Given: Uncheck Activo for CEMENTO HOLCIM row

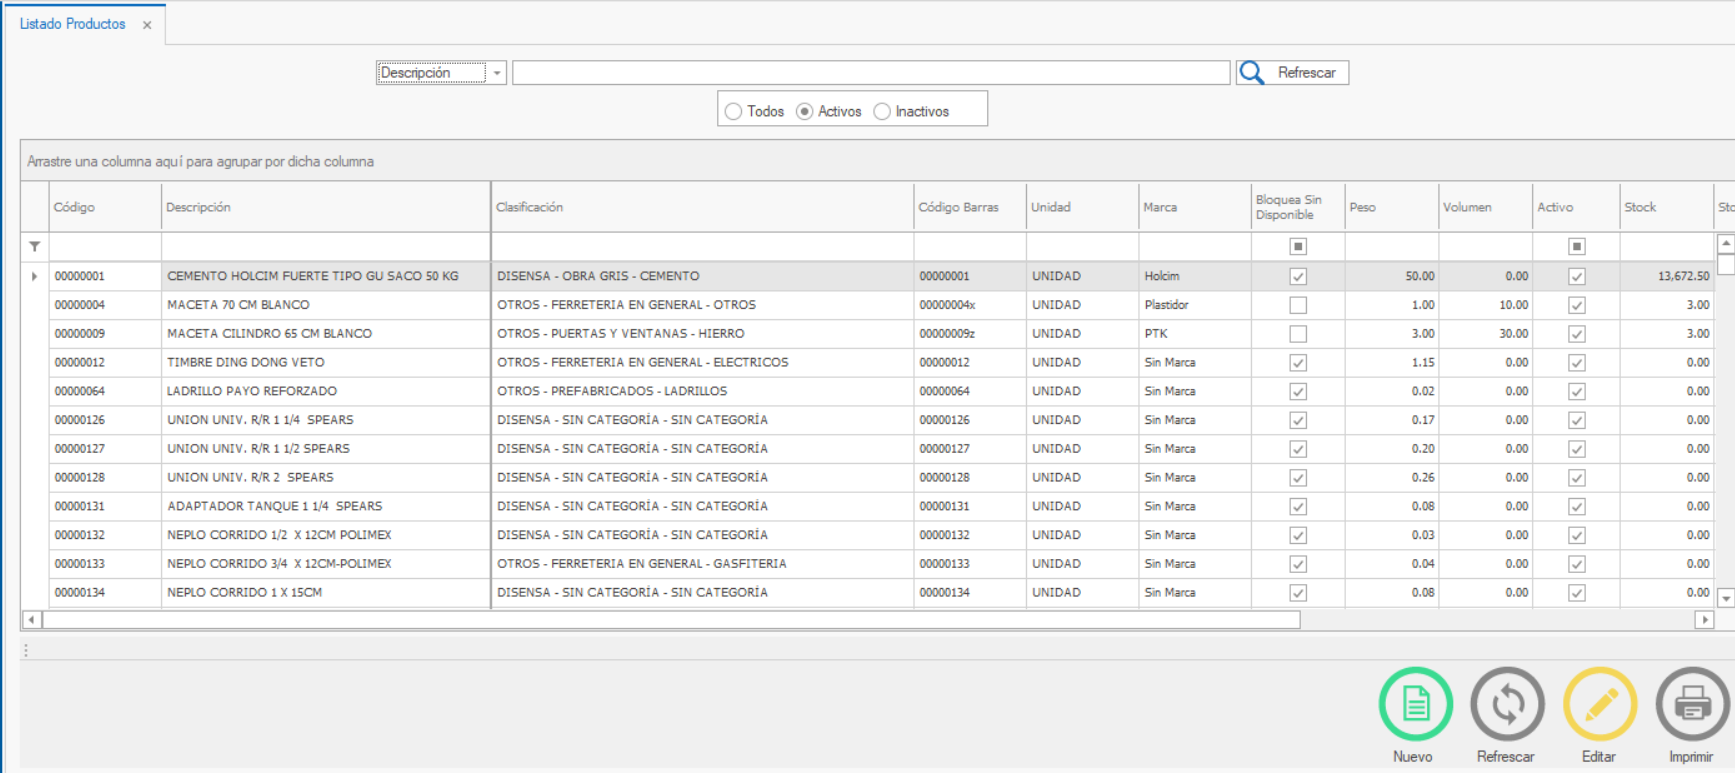Looking at the screenshot, I should pyautogui.click(x=1577, y=276).
